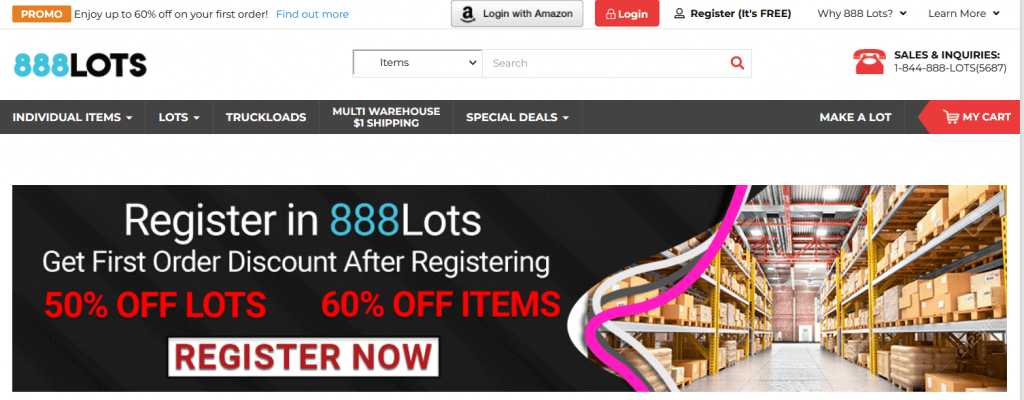Viewport: 1024px width, 400px height.
Task: Click Make a Lot
Action: pyautogui.click(x=855, y=117)
